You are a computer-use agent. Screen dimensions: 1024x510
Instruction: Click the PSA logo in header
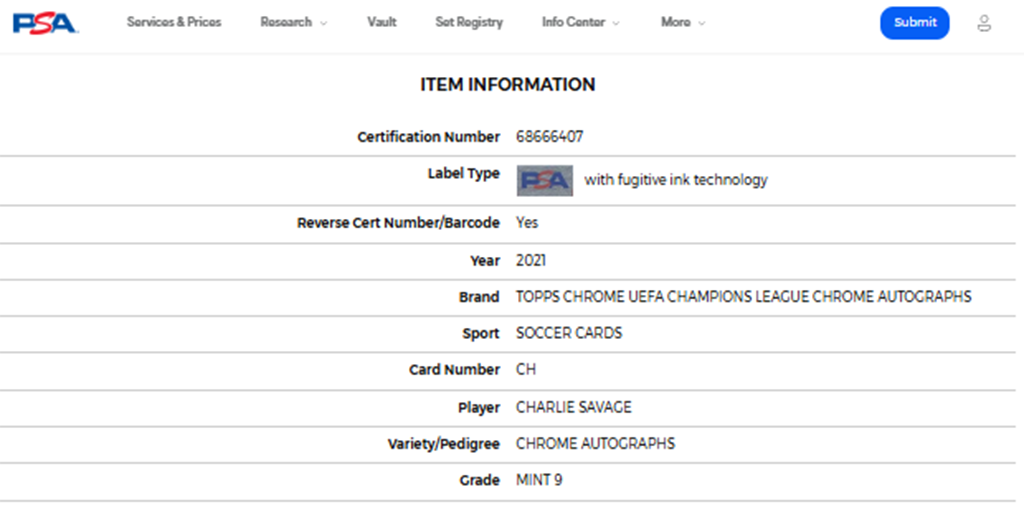click(x=45, y=22)
